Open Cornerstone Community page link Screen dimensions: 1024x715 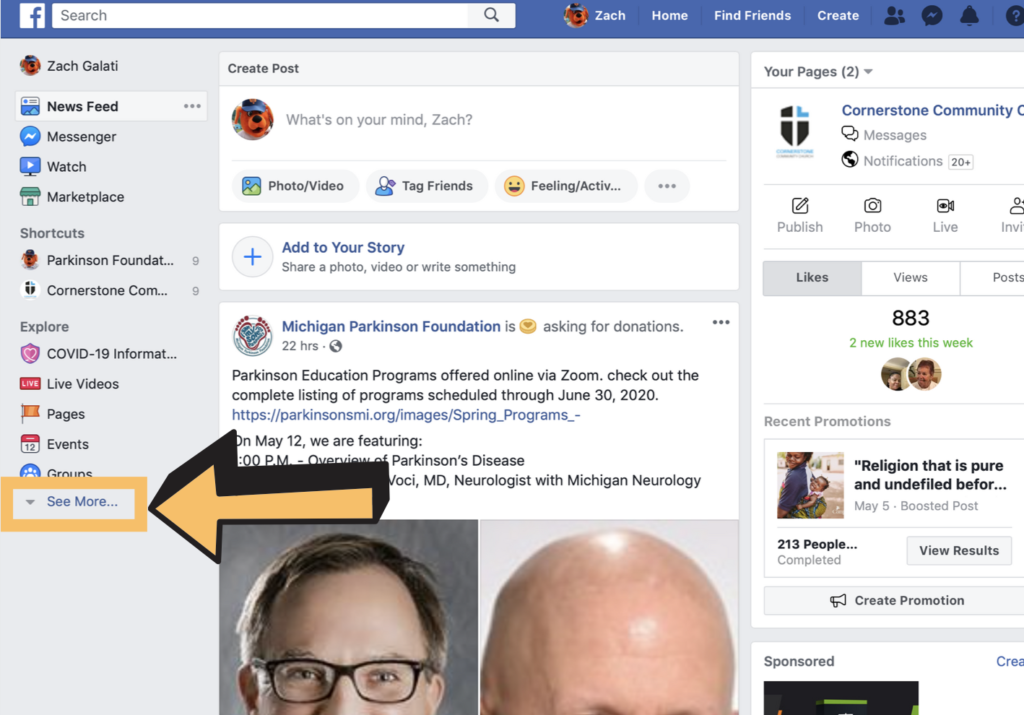click(932, 110)
